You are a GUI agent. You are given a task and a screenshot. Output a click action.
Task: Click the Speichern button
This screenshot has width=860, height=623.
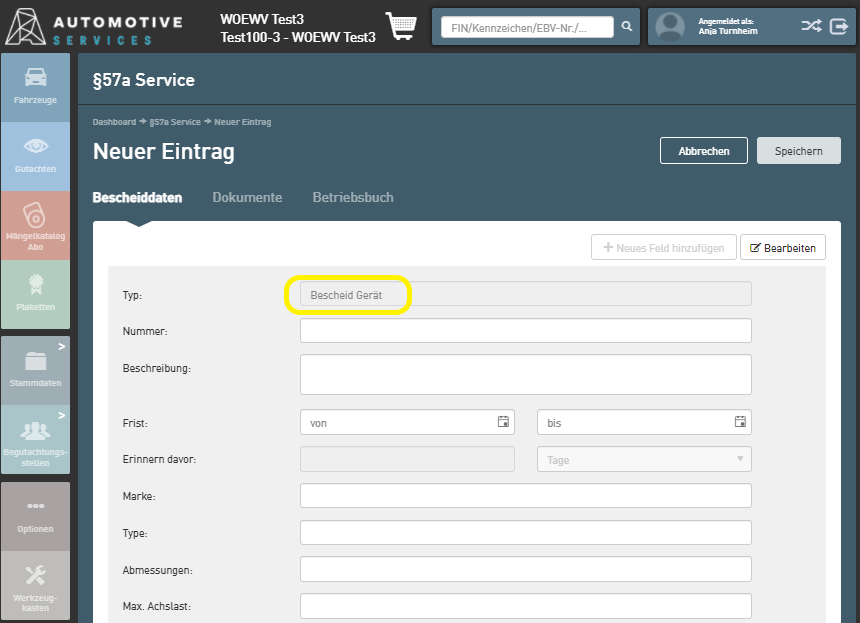(x=798, y=151)
